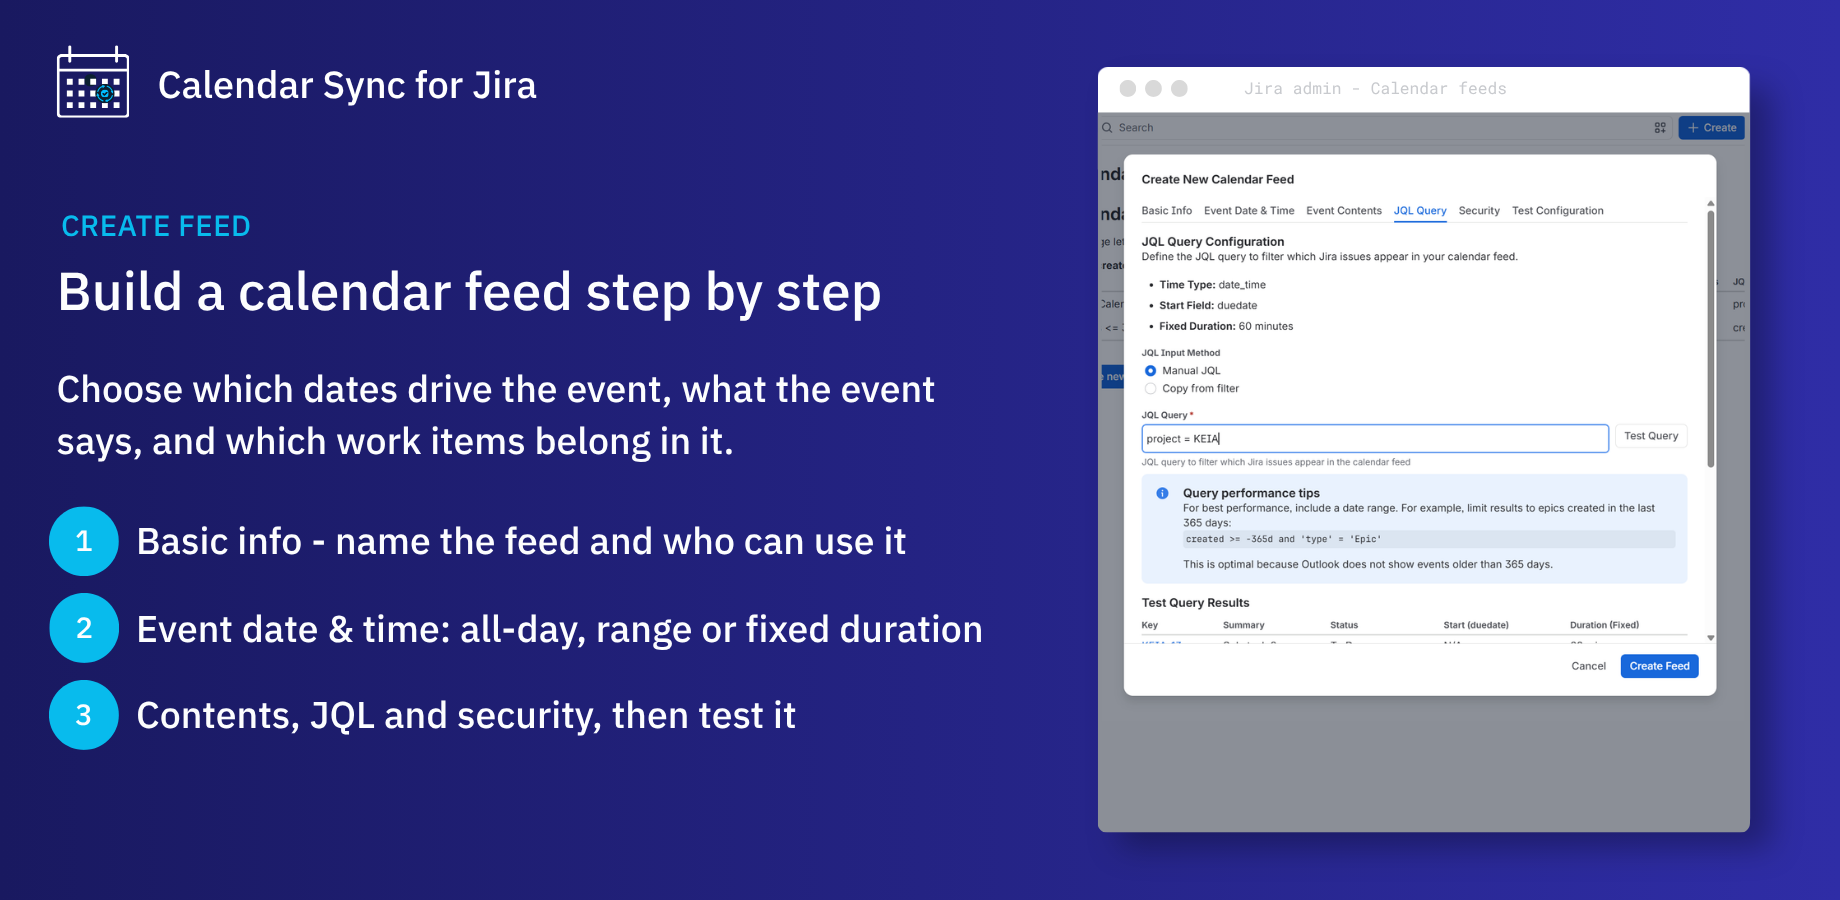Click the 'Duration (Fixed)' column header
The image size is (1840, 900).
tap(1604, 625)
